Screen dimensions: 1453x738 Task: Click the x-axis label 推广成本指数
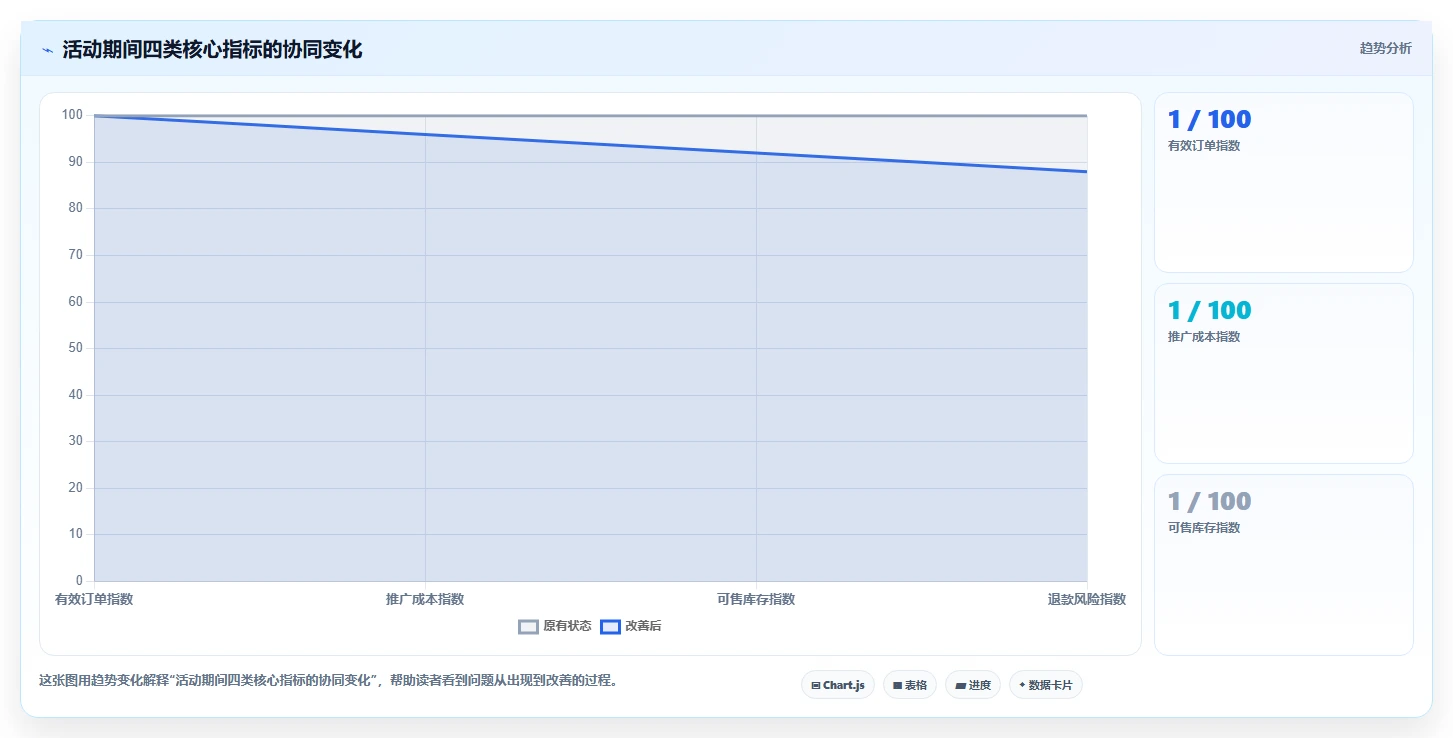(425, 599)
